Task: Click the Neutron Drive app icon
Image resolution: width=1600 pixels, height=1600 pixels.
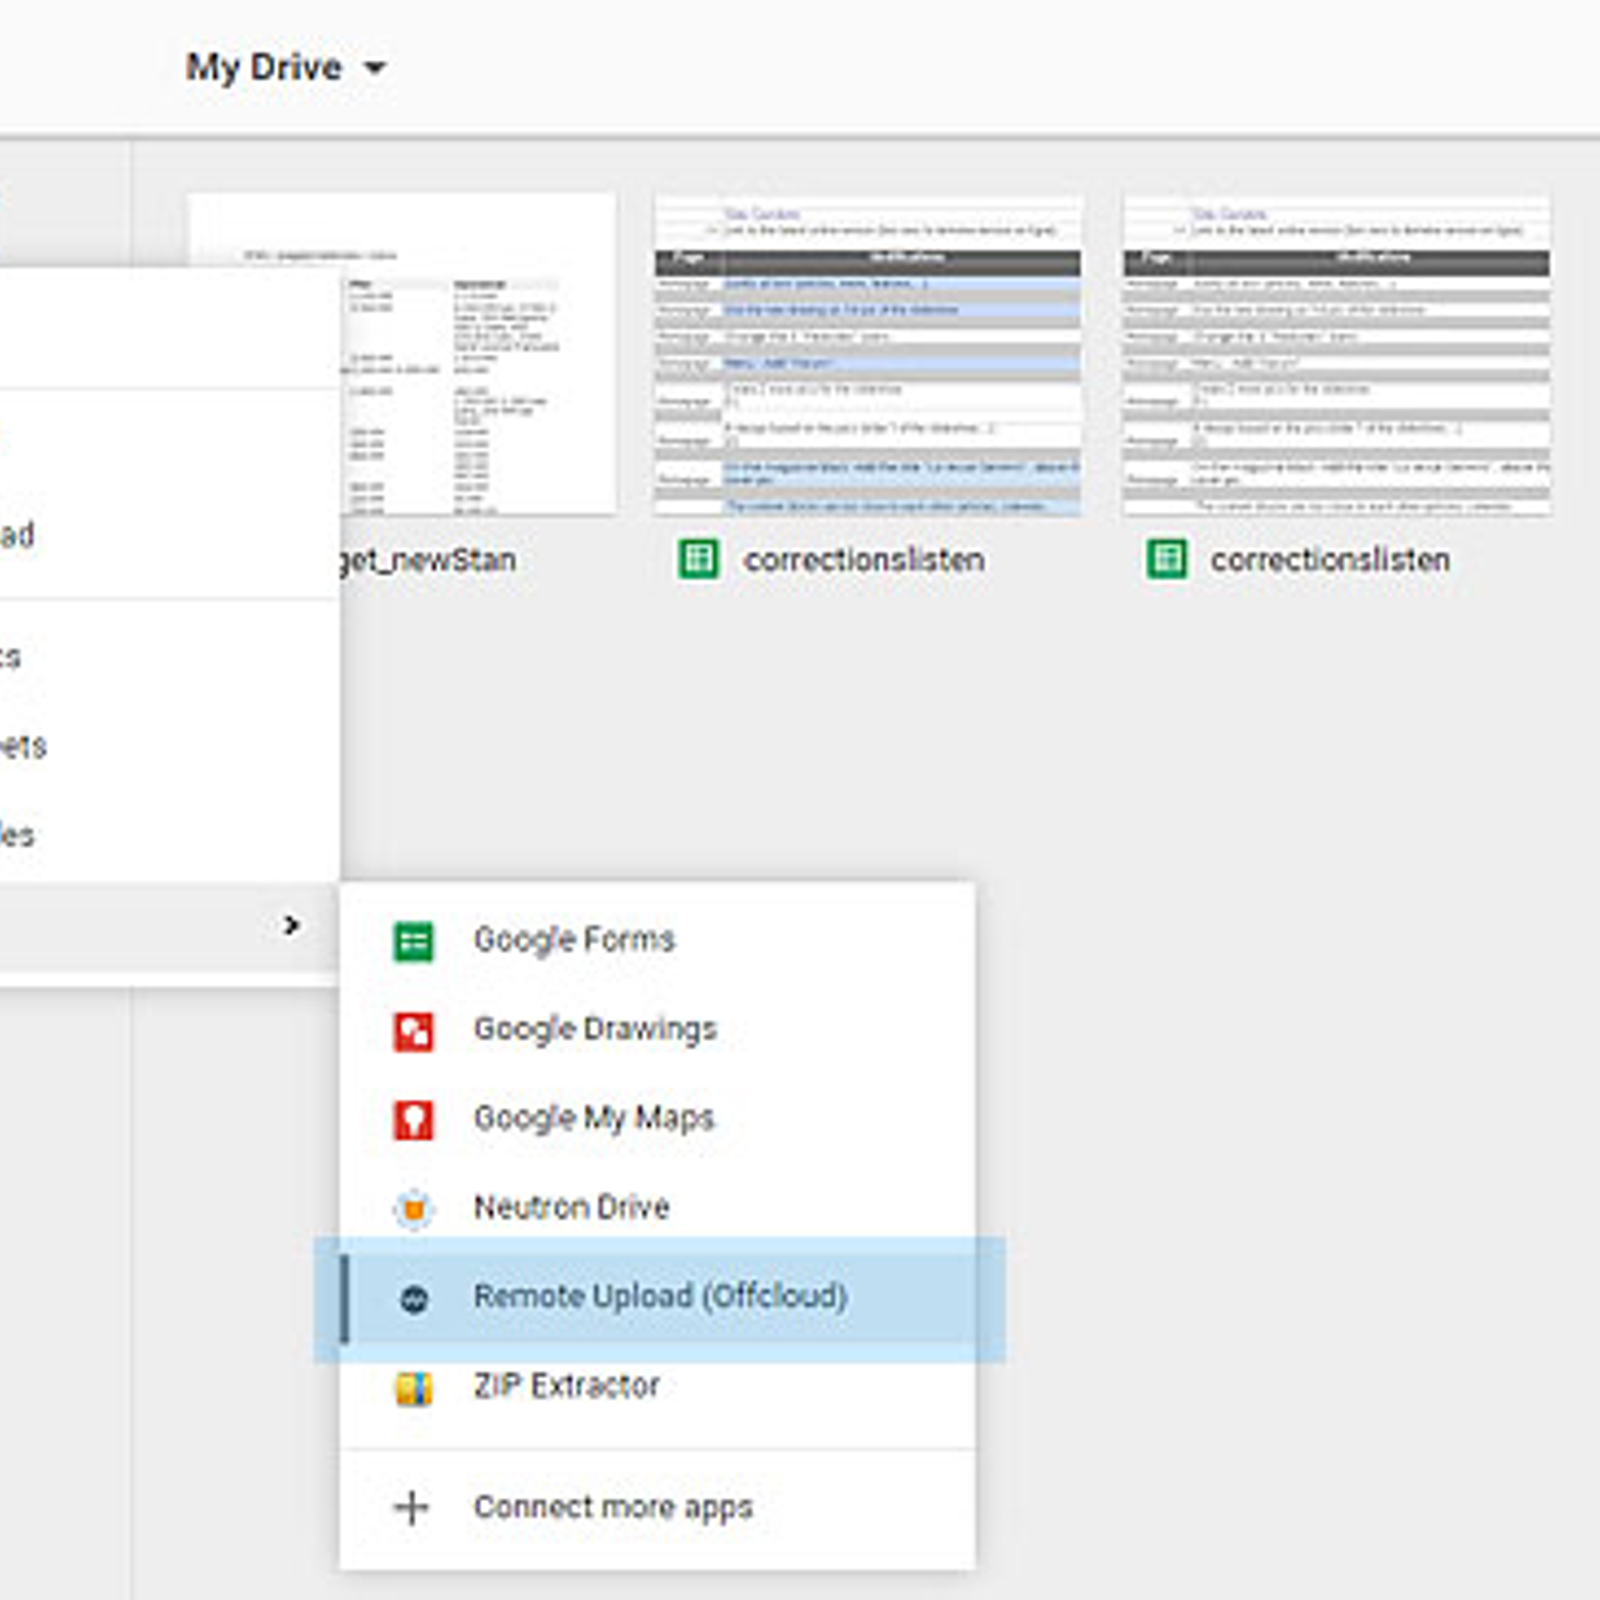Action: pyautogui.click(x=413, y=1209)
